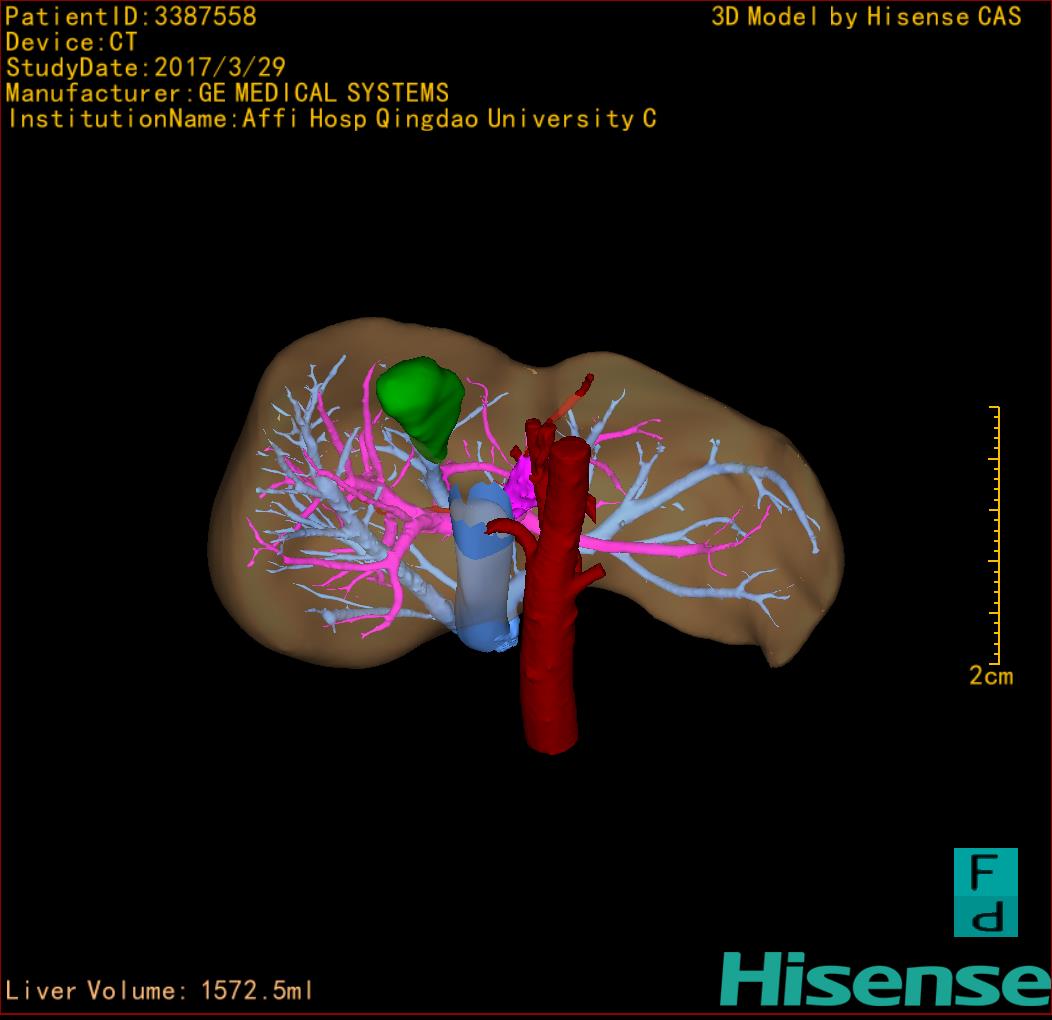Select the green tumor in the liver model
The height and width of the screenshot is (1020, 1052).
coord(422,402)
